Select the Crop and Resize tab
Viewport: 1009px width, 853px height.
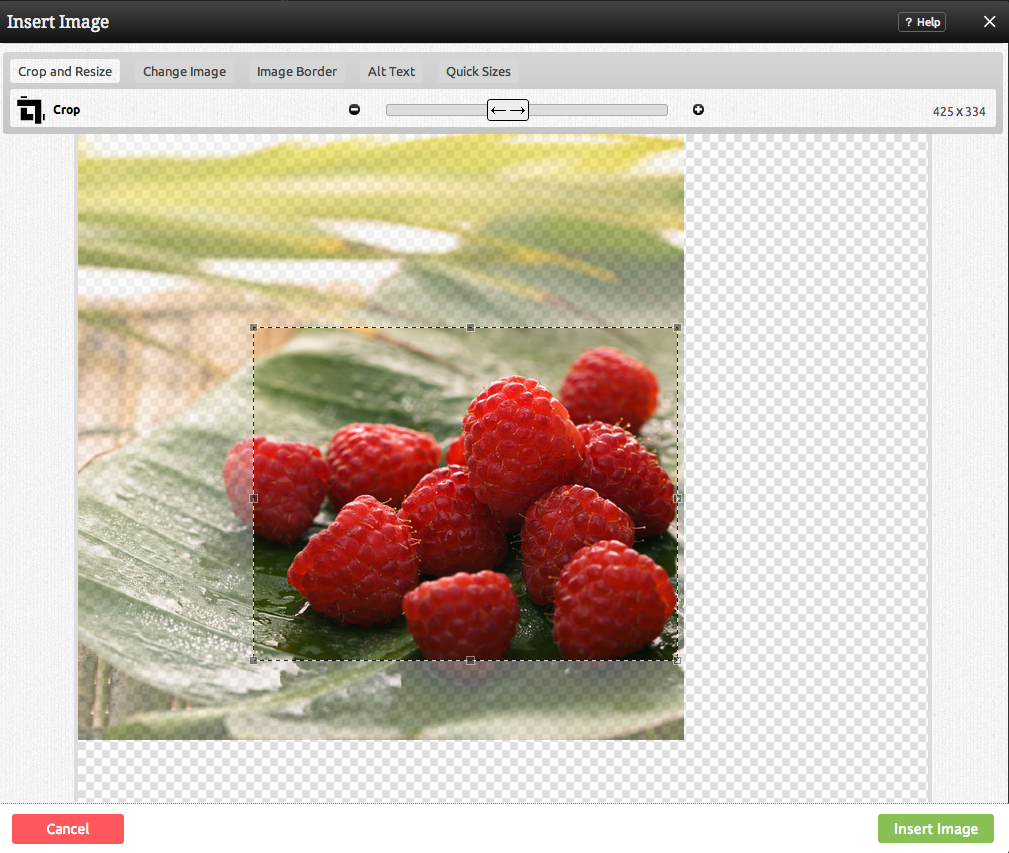[x=65, y=72]
